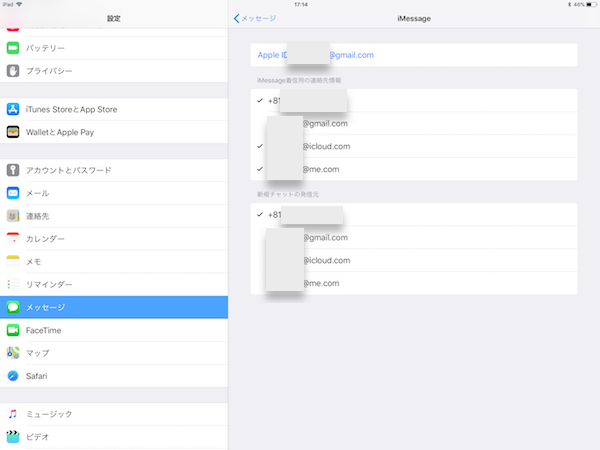Select +81 number to start new chats
The image size is (600, 450).
tap(414, 215)
